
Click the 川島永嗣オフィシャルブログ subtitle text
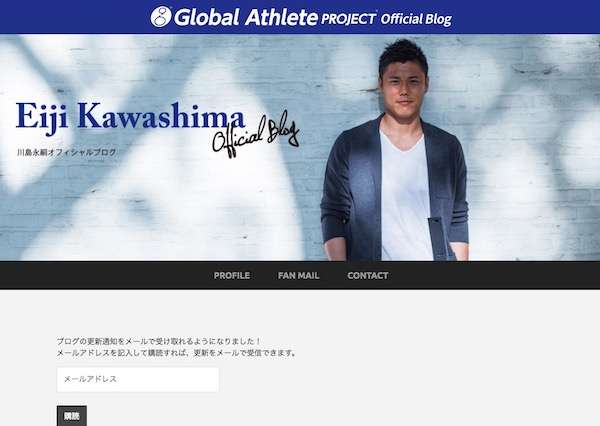coord(67,152)
